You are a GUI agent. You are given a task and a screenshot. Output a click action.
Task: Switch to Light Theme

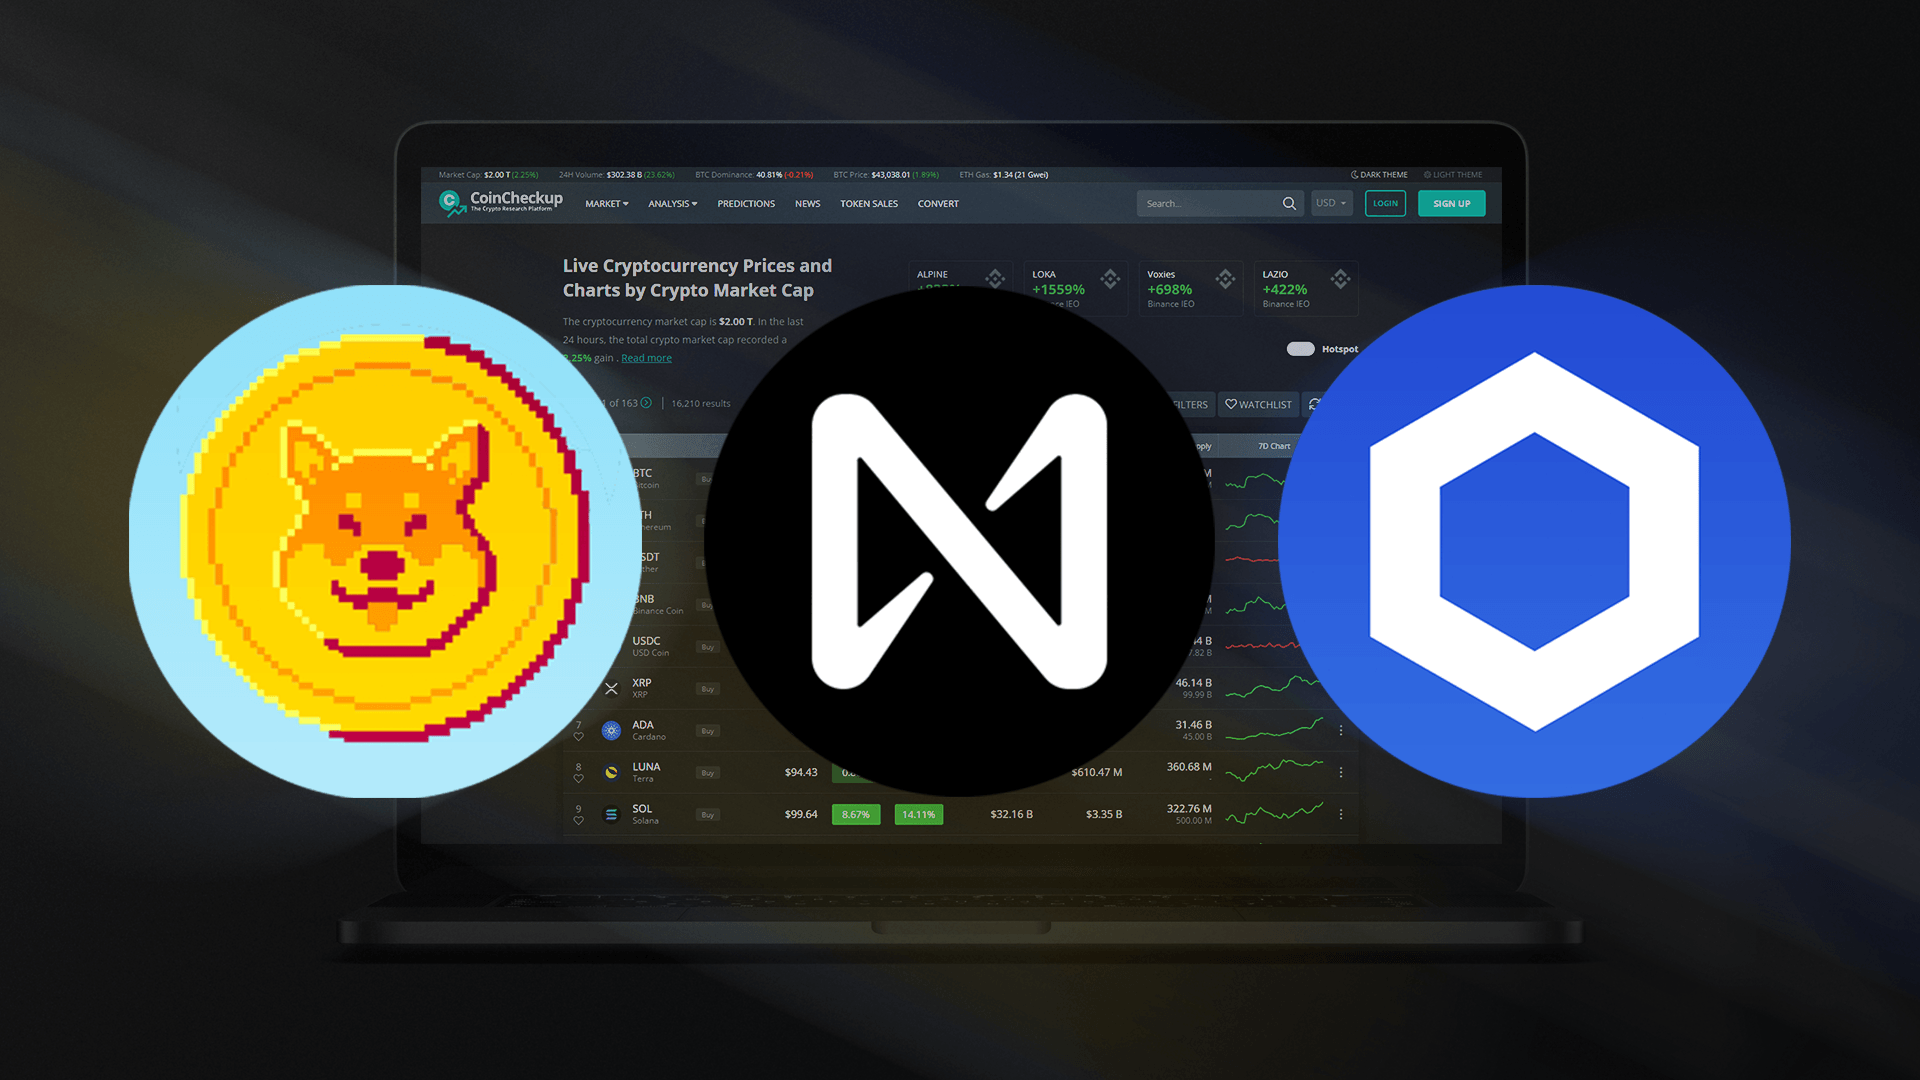tap(1453, 175)
